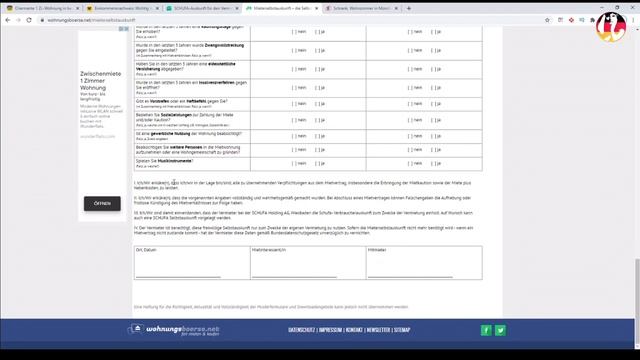Click the 'Eine Haftung für die Richtigkeit' disclaimer
The image size is (640, 360).
pyautogui.click(x=271, y=307)
